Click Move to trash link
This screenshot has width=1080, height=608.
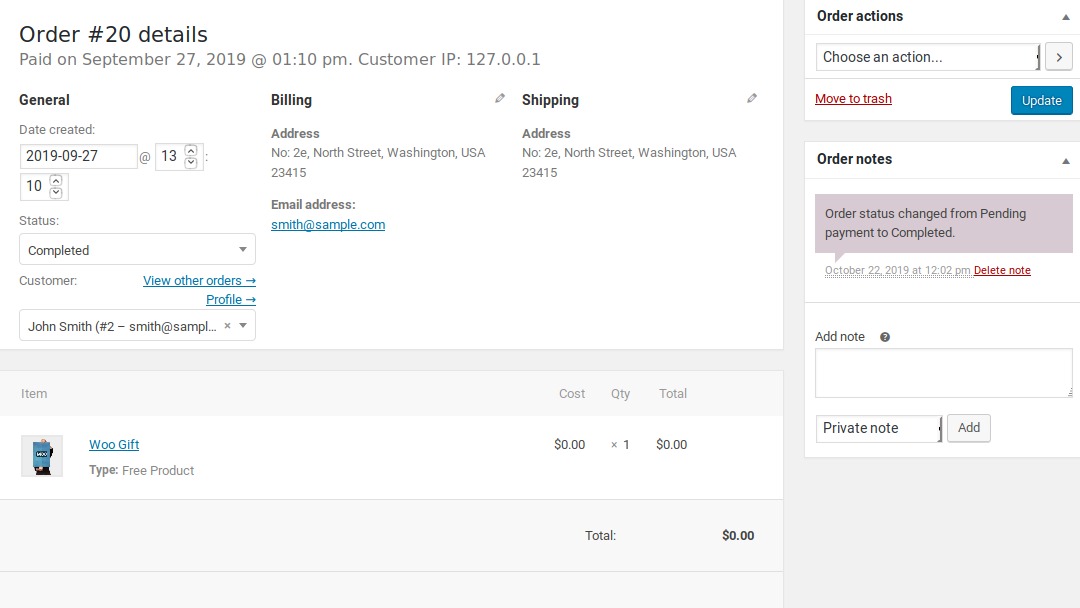pos(853,99)
